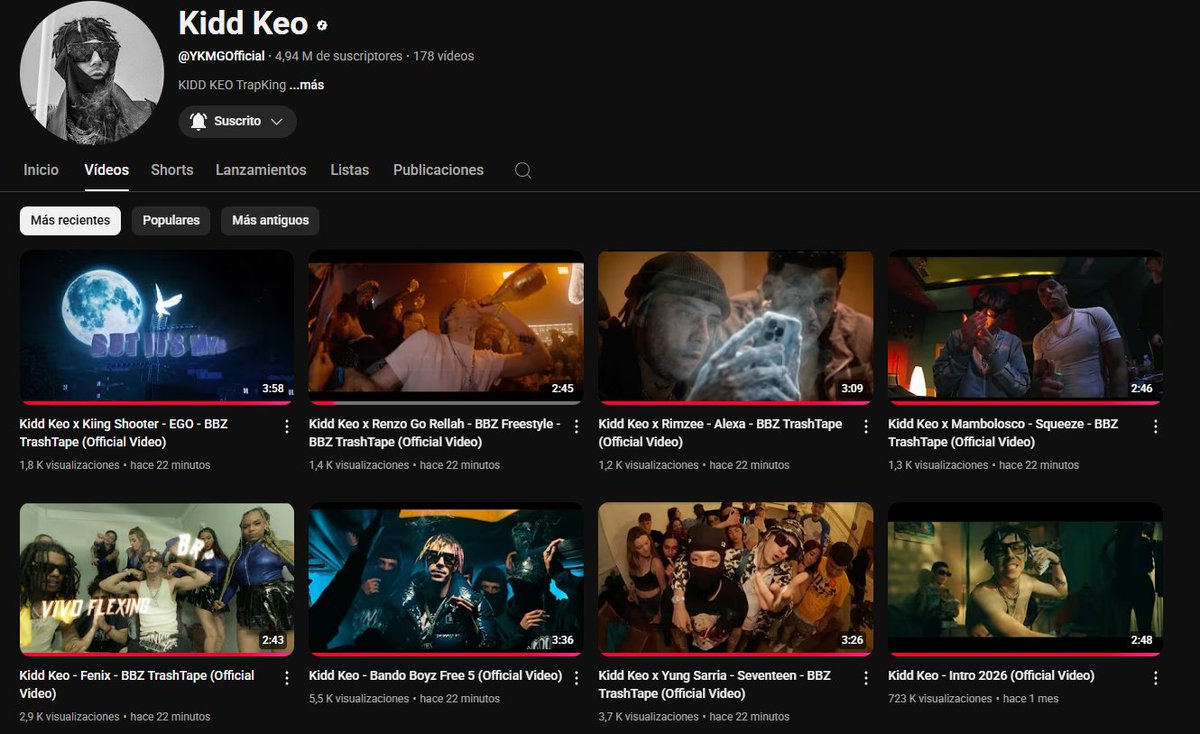Click the 2:46 duration badge
Image resolution: width=1200 pixels, height=734 pixels.
[x=1141, y=388]
